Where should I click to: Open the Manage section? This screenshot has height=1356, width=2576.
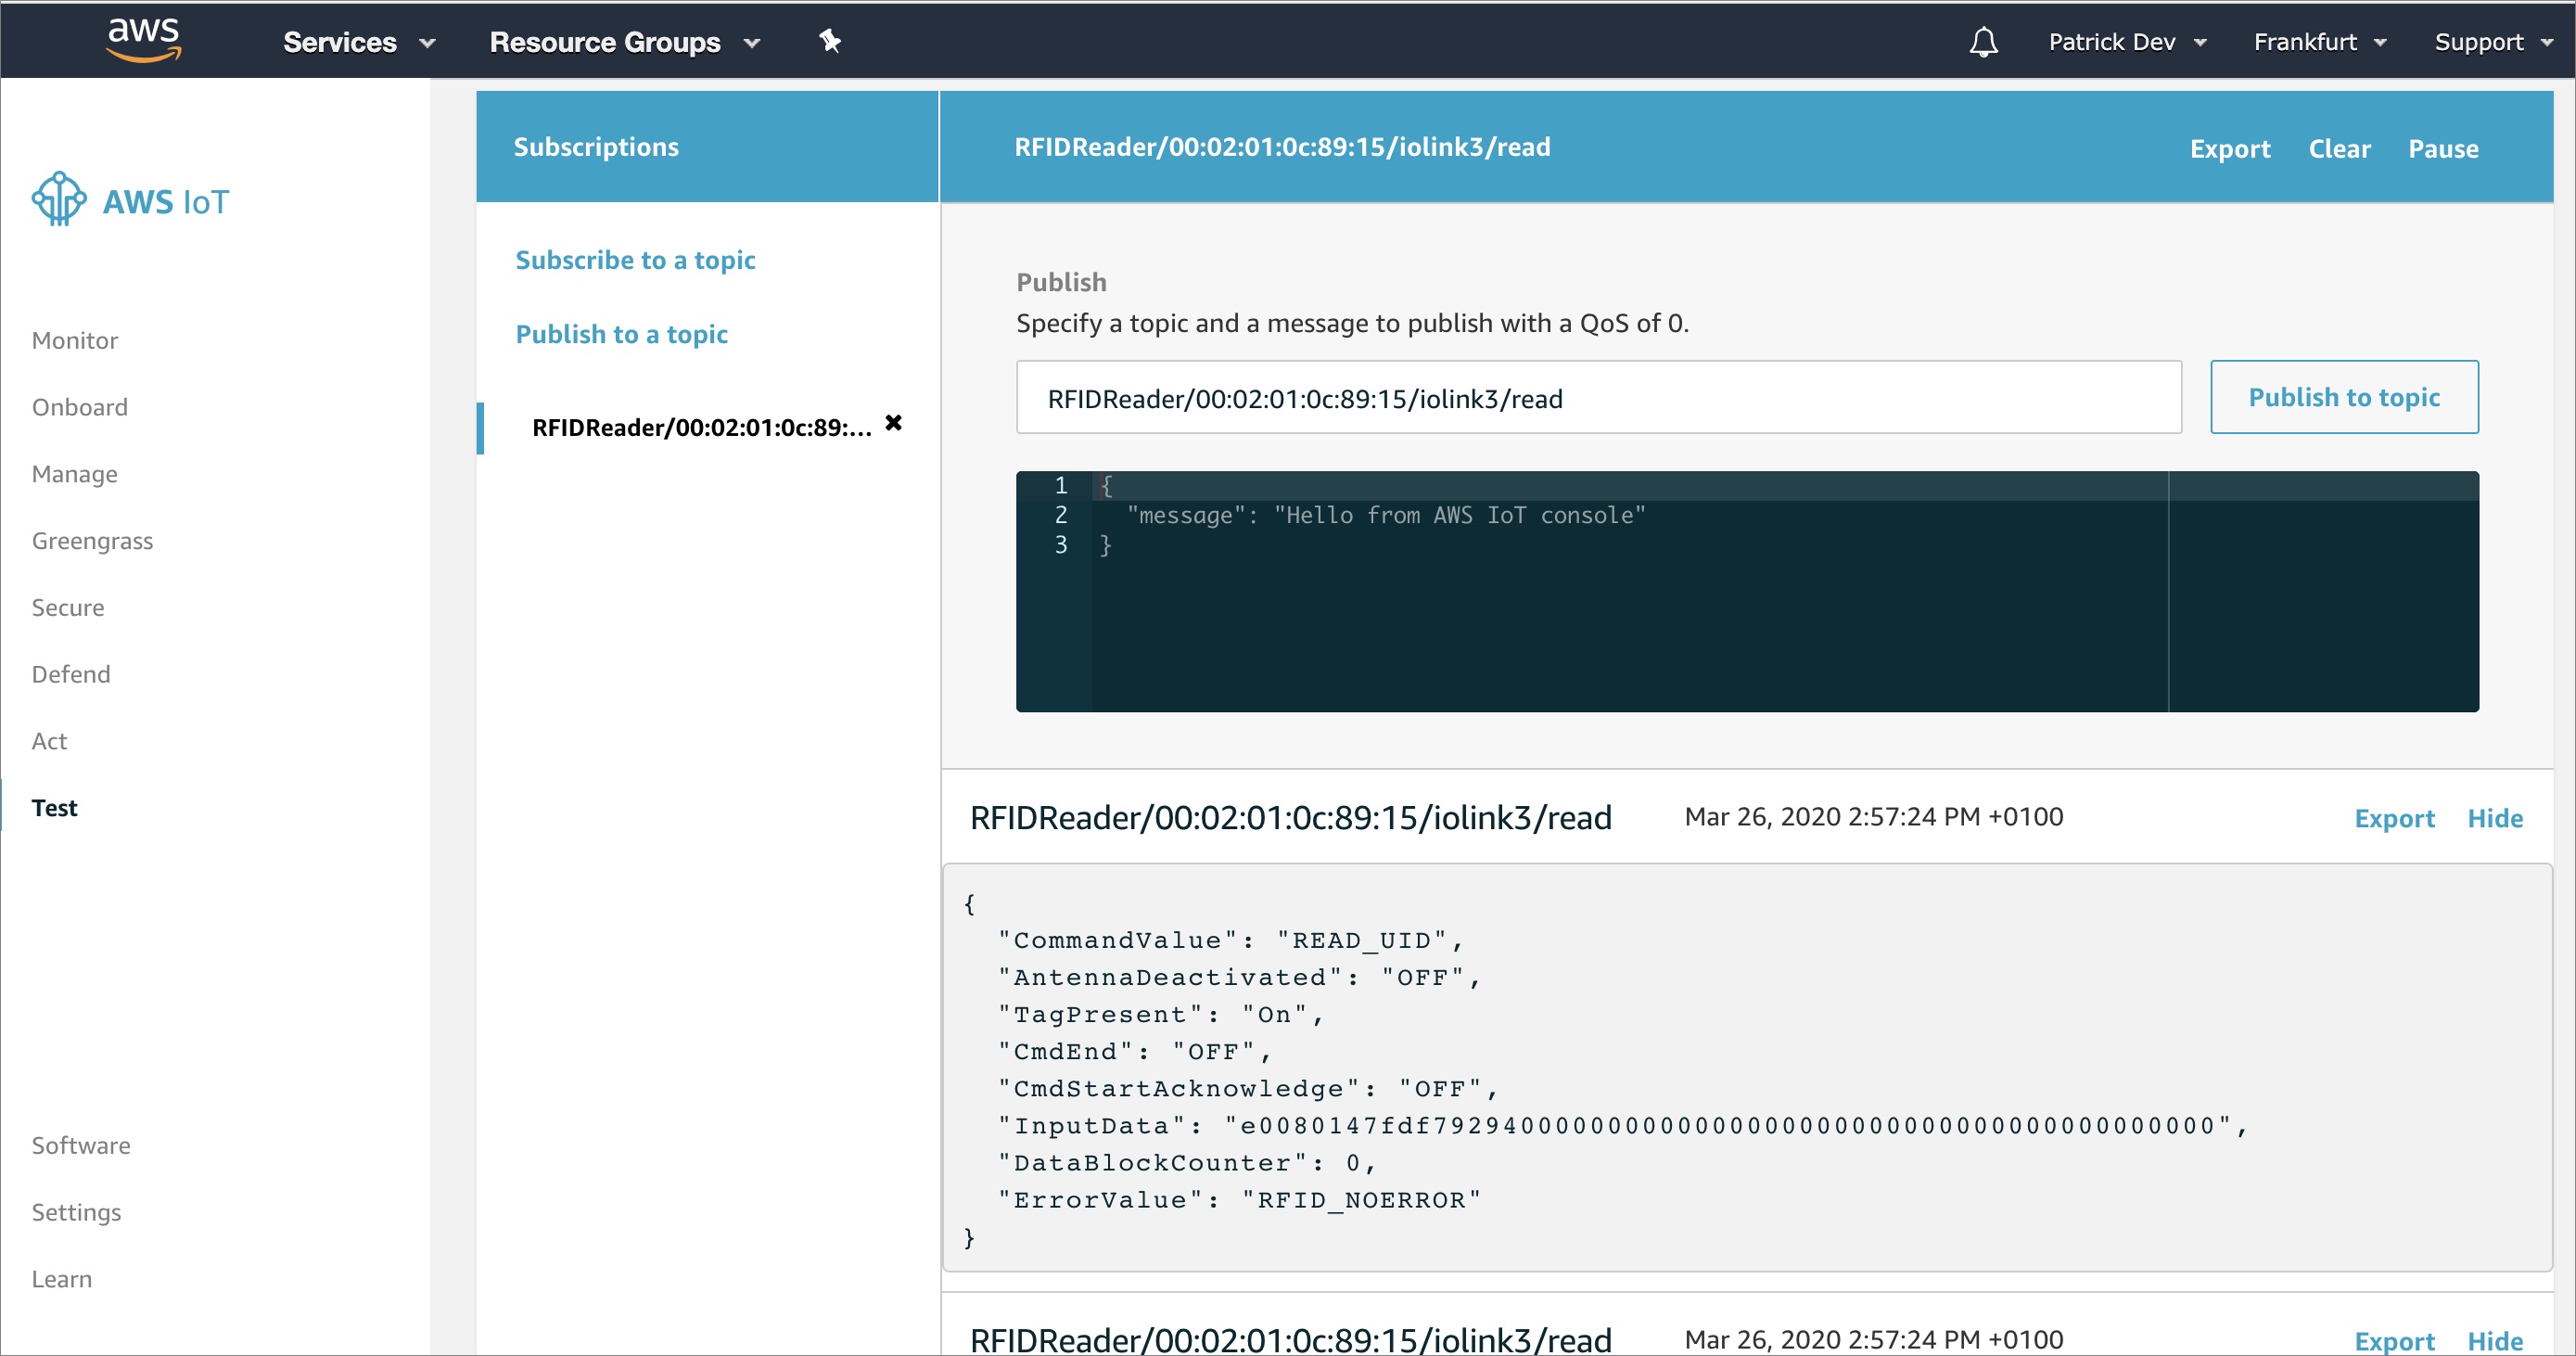click(75, 474)
